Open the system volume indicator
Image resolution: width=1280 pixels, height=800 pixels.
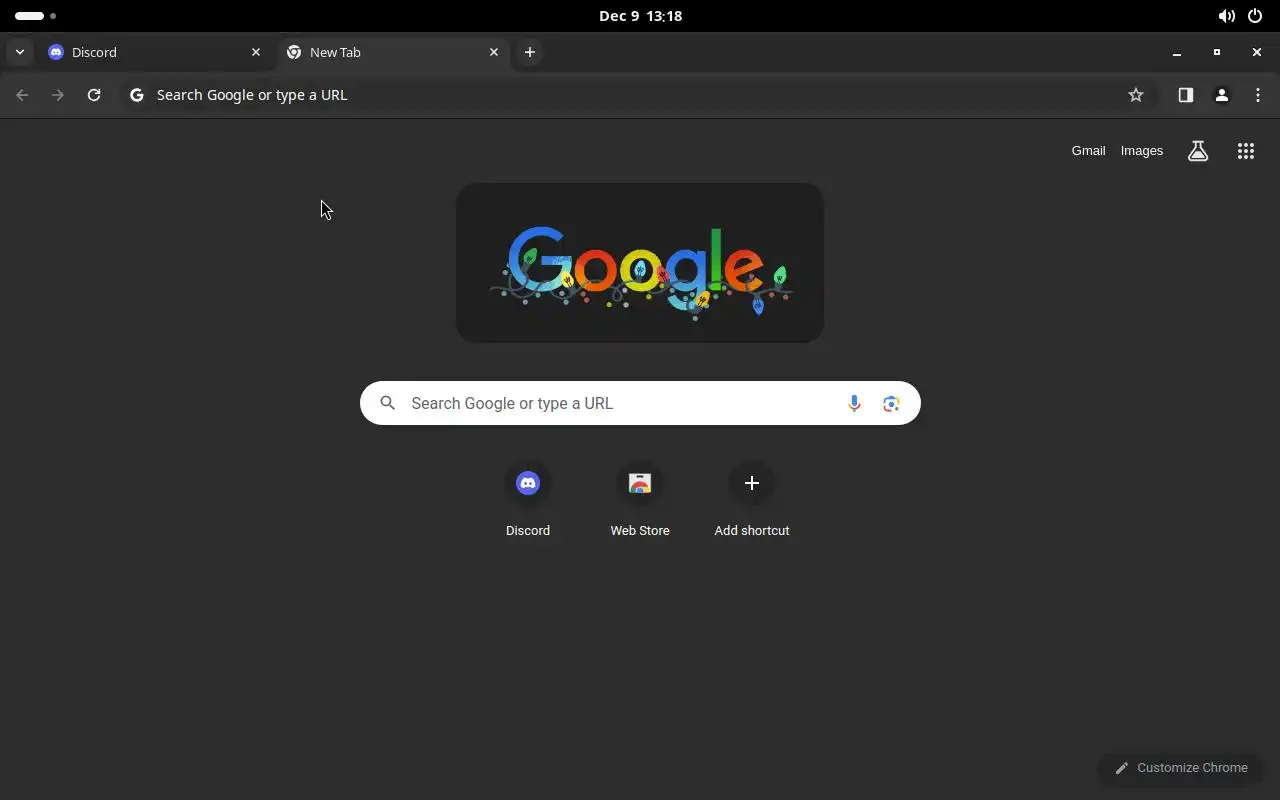point(1226,16)
